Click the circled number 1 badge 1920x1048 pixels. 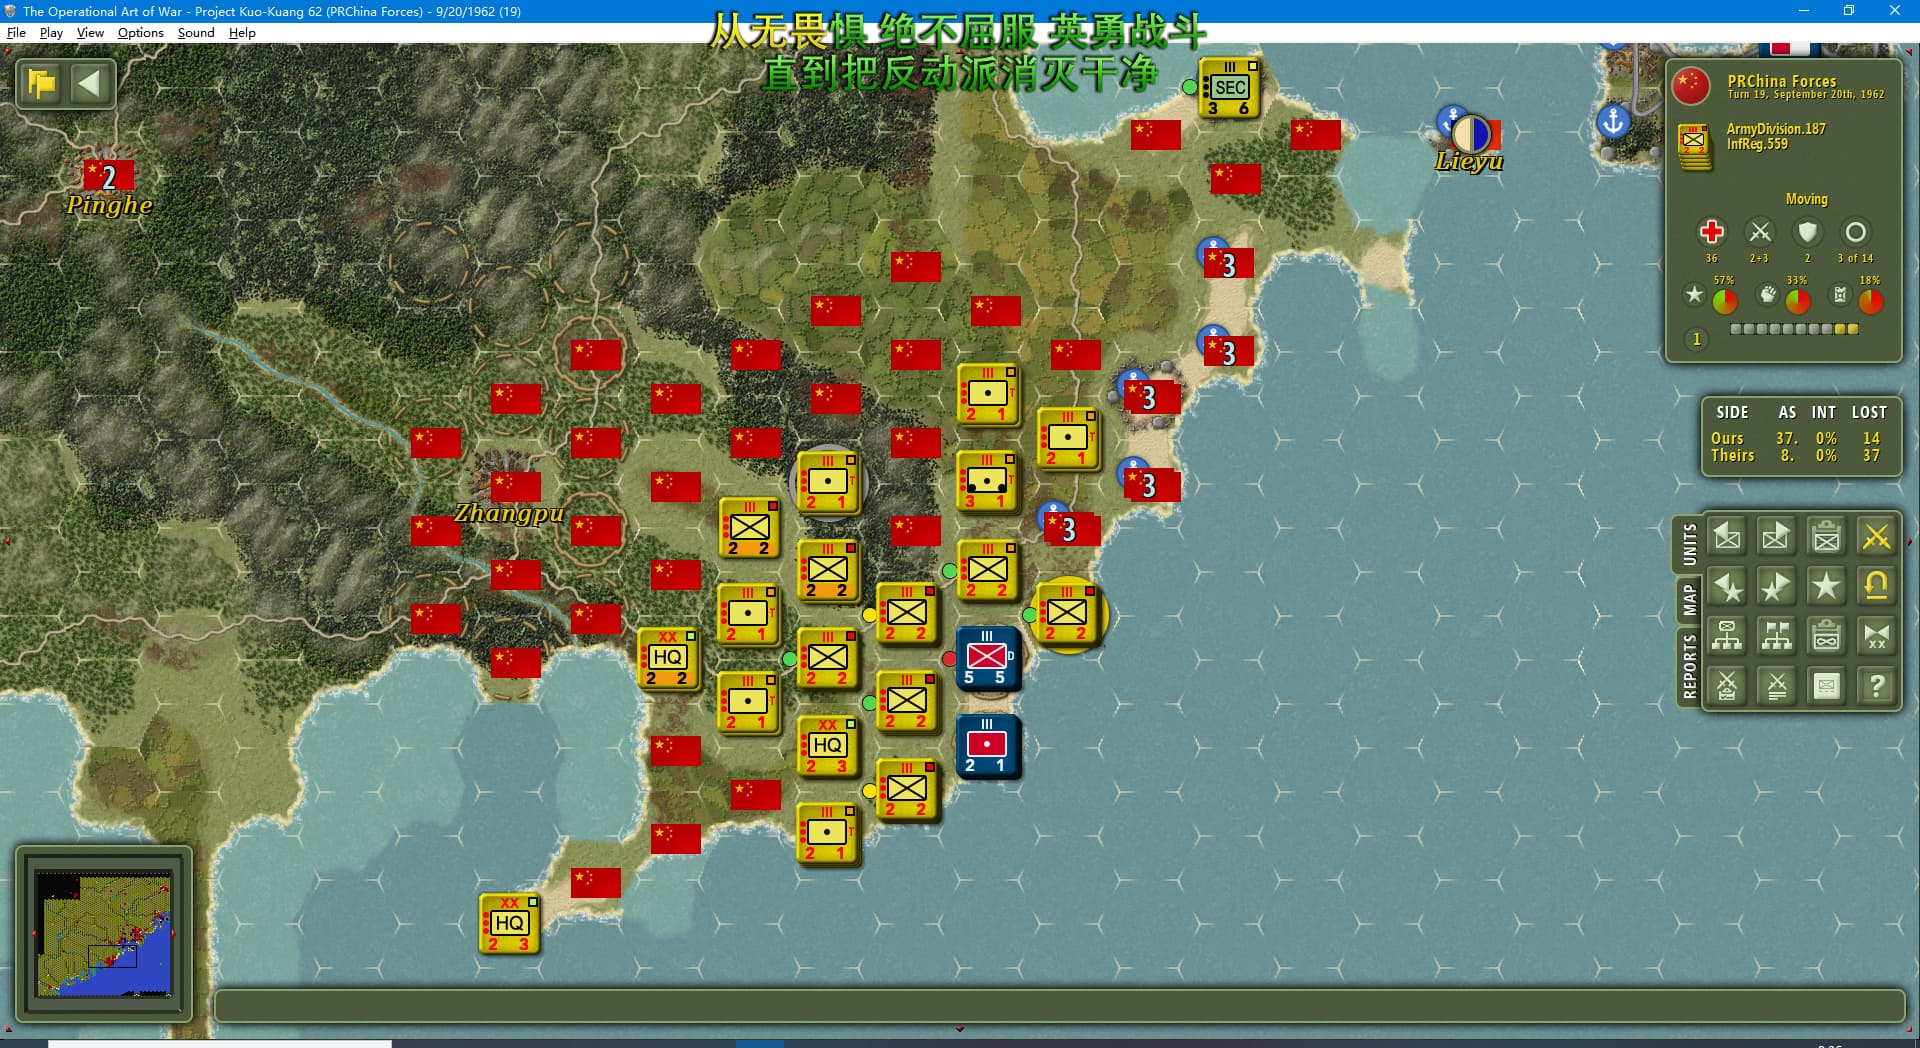1696,339
